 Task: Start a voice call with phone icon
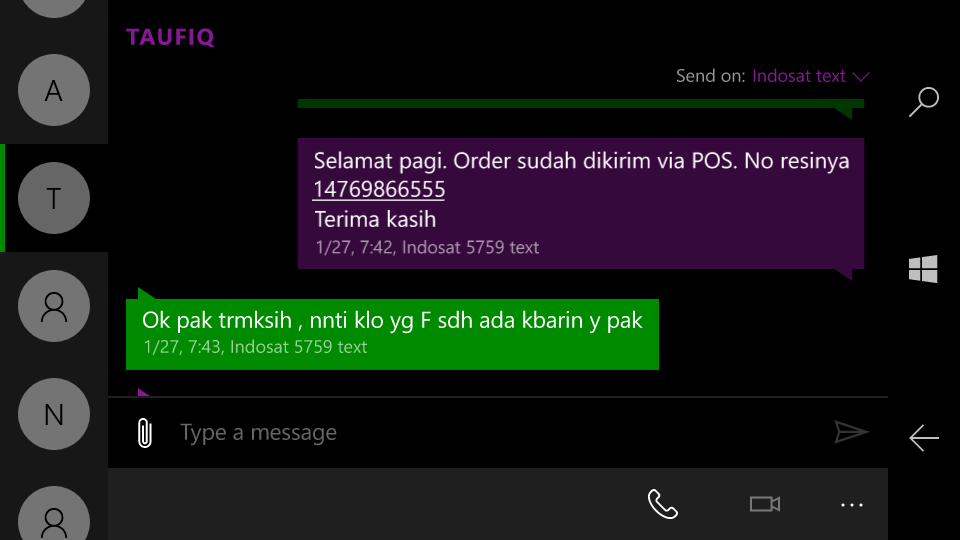click(662, 504)
